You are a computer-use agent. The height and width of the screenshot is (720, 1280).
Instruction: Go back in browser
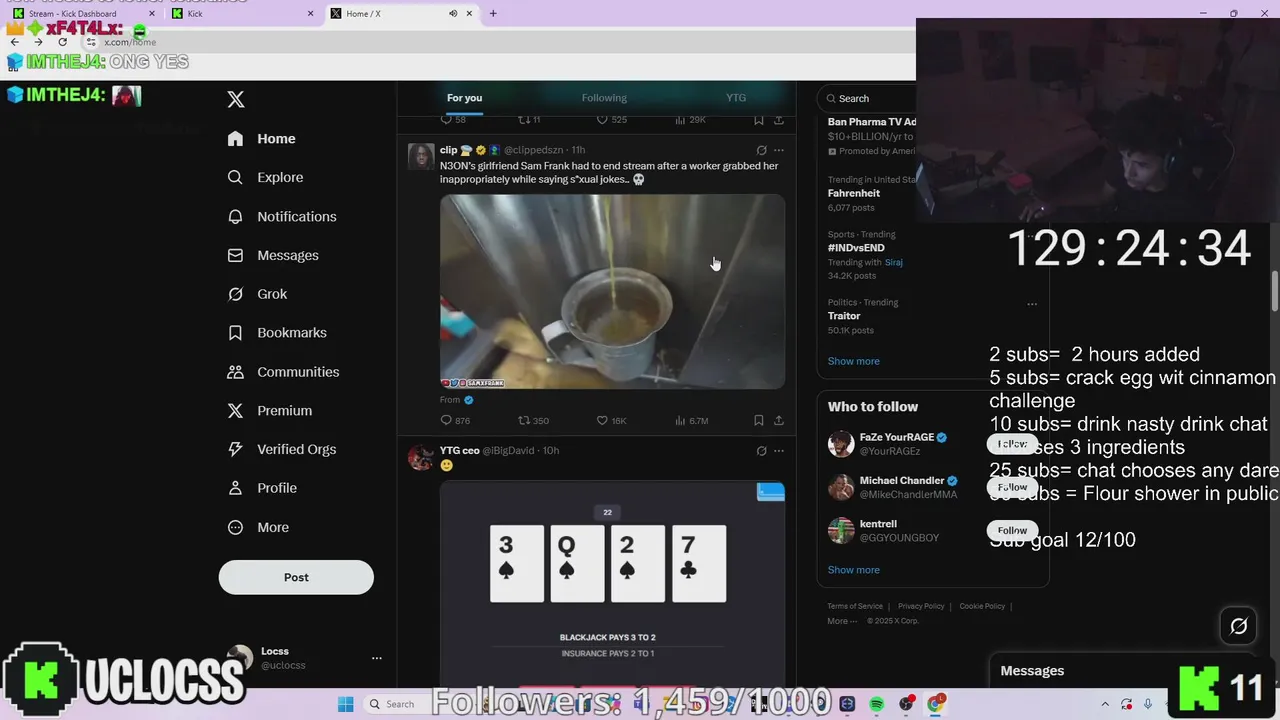[14, 42]
